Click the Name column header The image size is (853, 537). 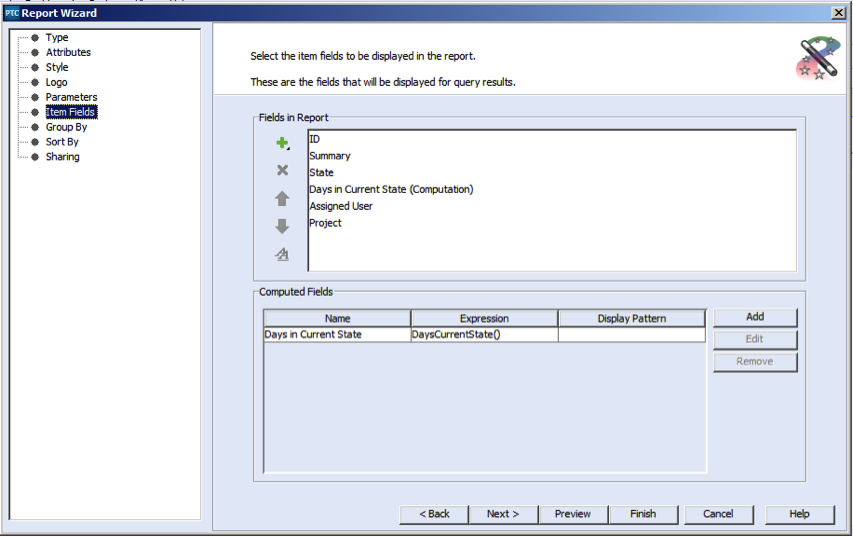(x=337, y=318)
